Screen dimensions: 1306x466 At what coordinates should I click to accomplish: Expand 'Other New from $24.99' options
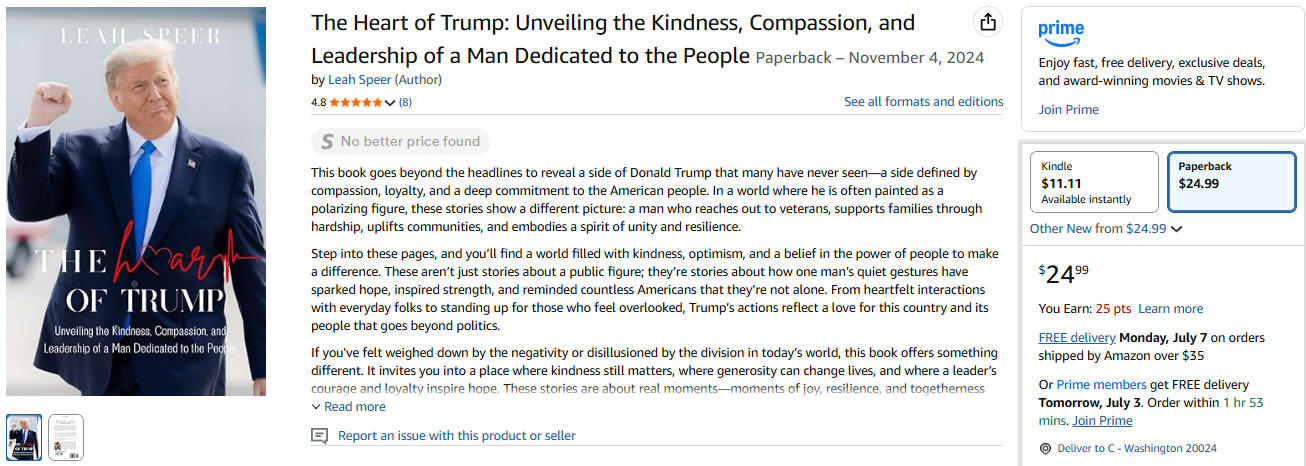1106,229
